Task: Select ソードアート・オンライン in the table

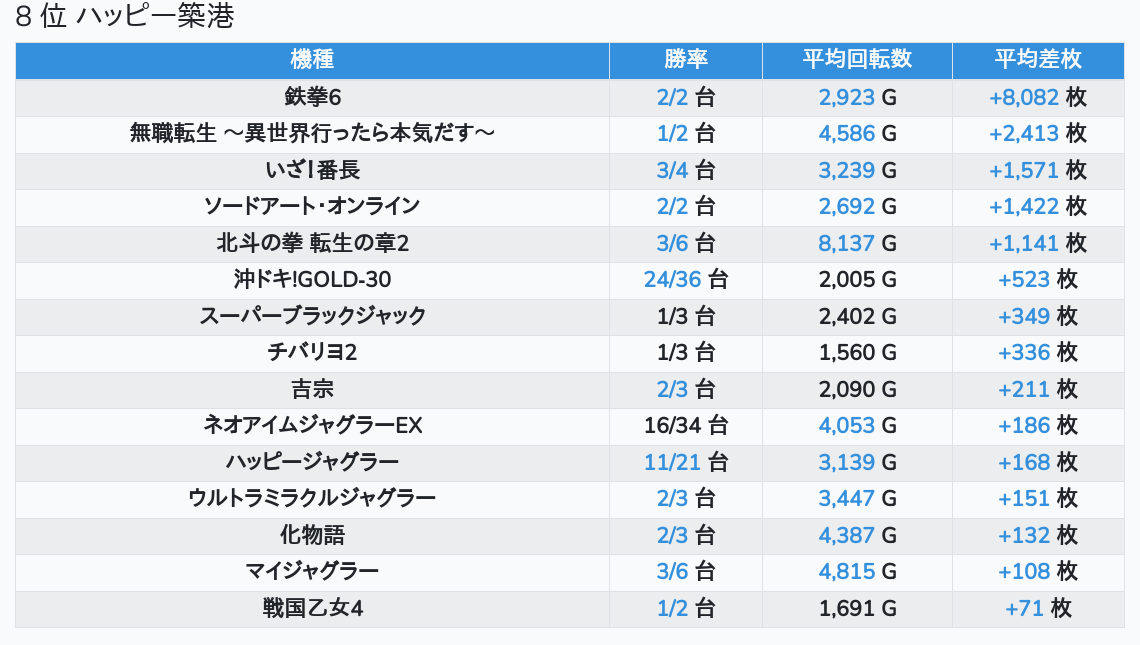Action: click(312, 206)
